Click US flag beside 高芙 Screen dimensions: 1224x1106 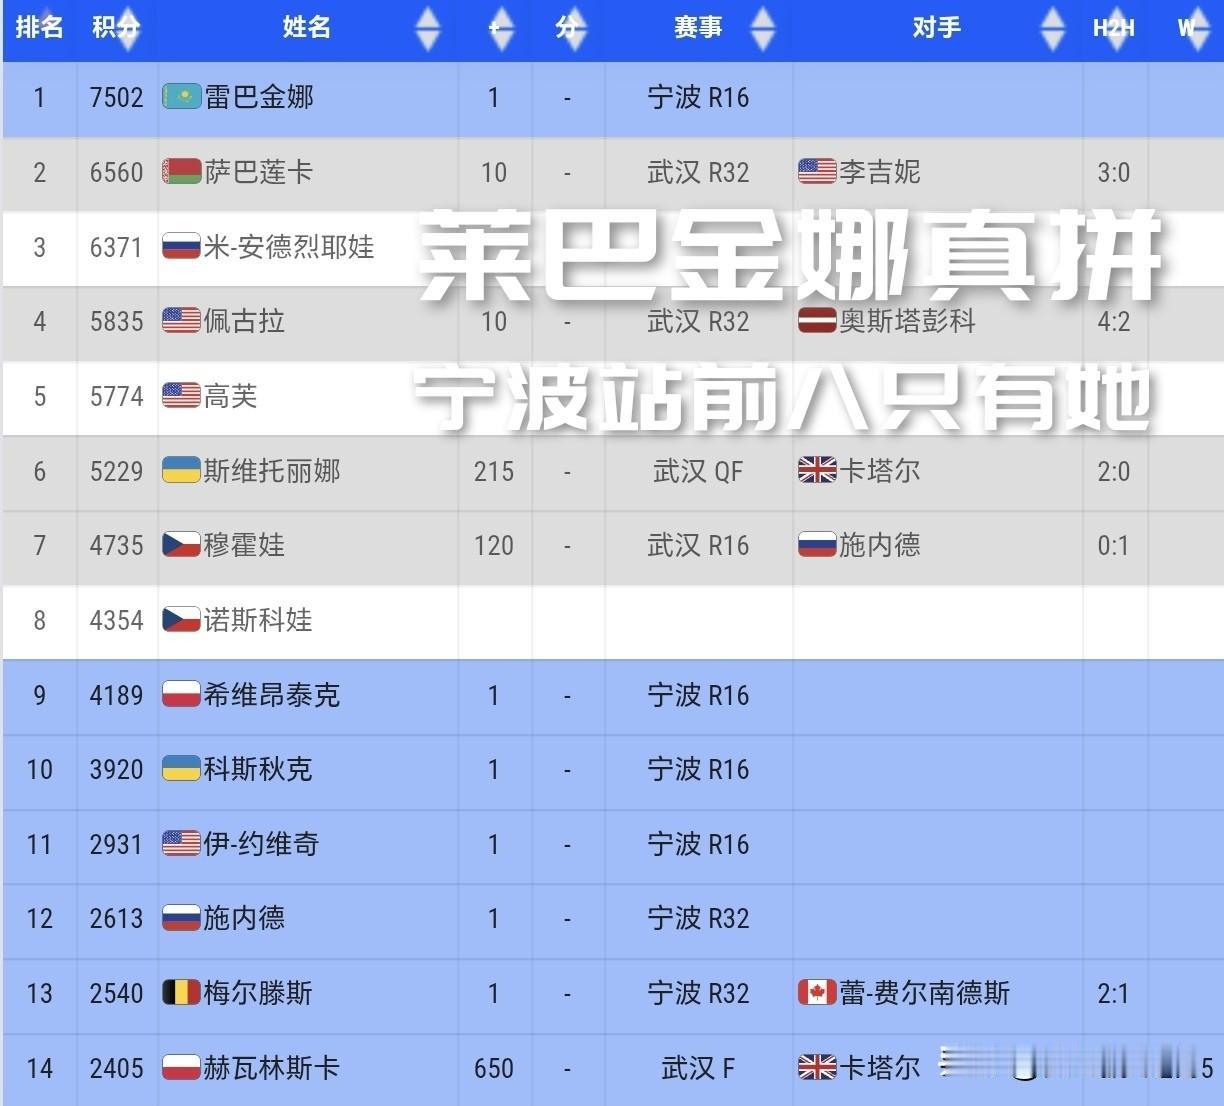(182, 396)
